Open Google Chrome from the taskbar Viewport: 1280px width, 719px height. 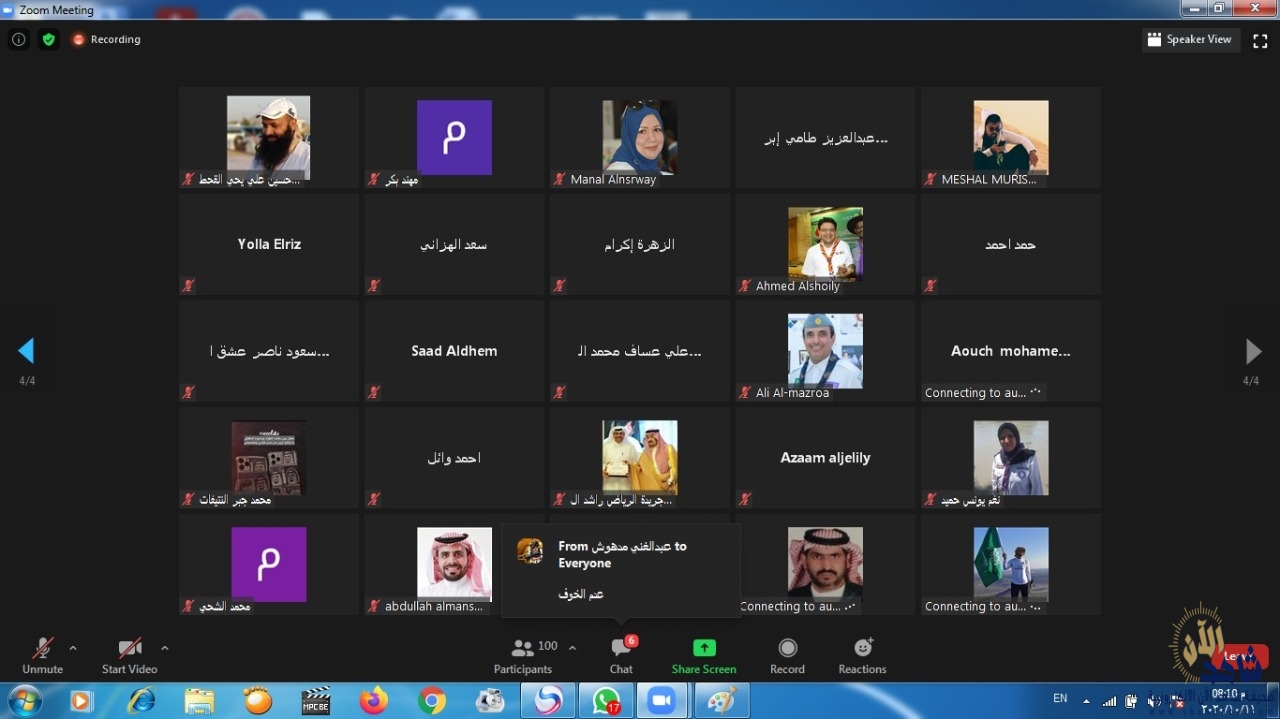pyautogui.click(x=432, y=701)
